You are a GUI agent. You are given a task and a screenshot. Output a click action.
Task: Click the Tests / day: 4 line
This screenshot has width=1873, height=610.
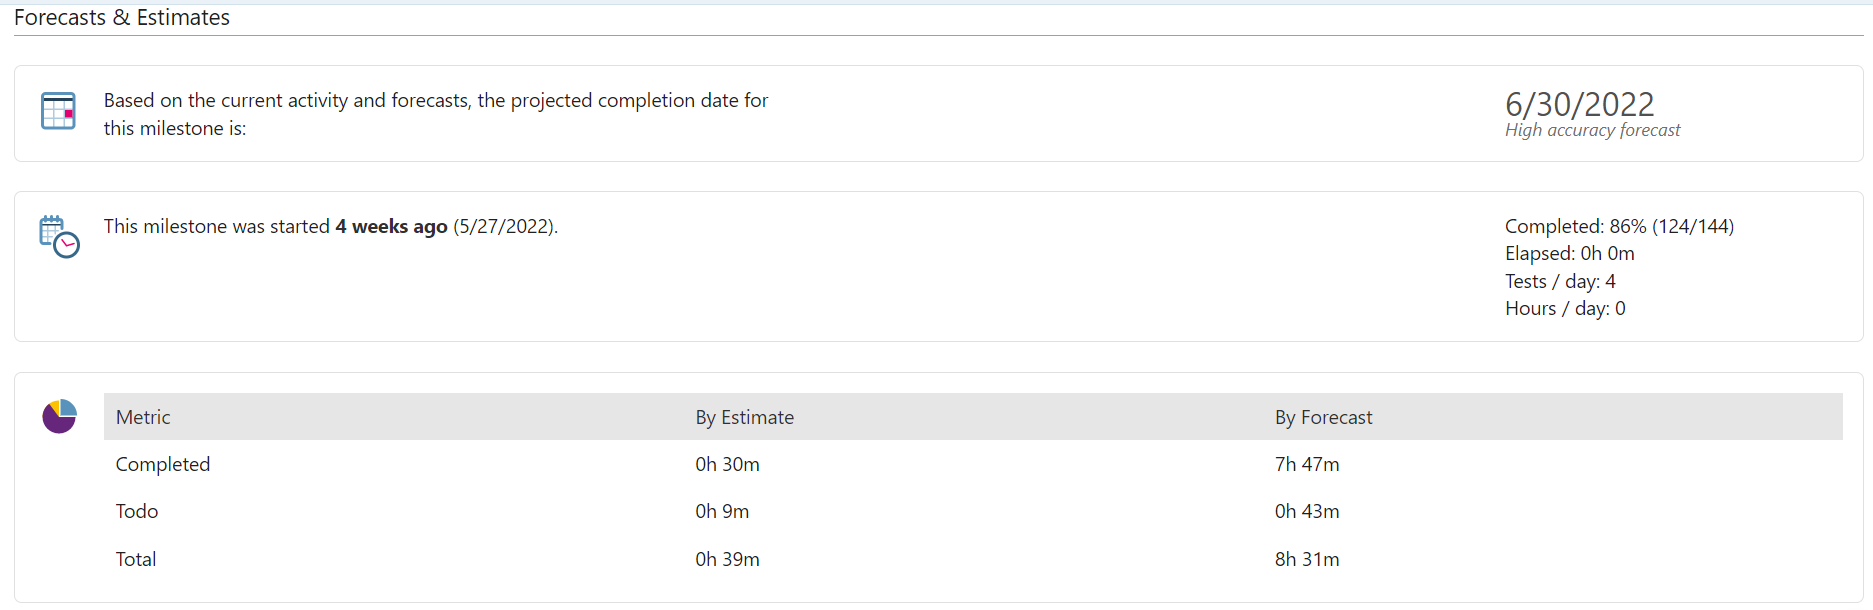(x=1560, y=282)
